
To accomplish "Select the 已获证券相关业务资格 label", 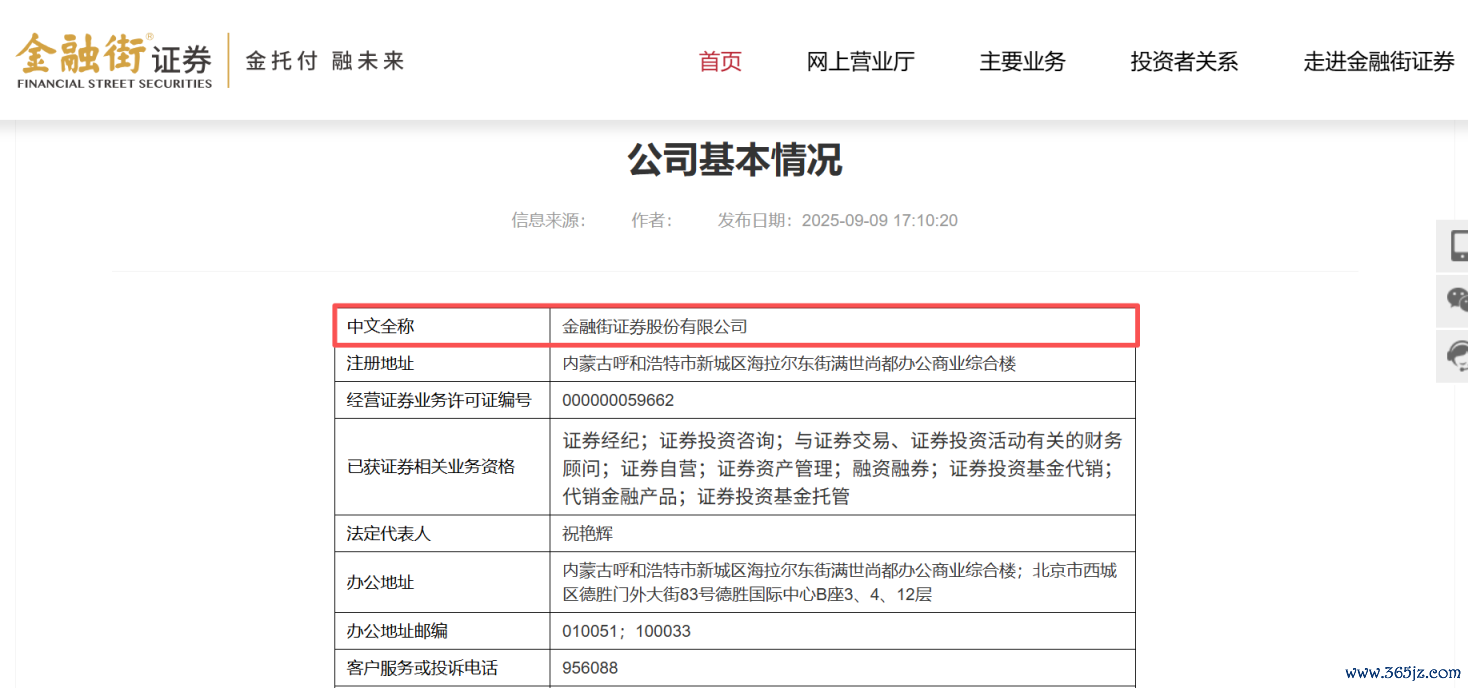I will pyautogui.click(x=431, y=467).
